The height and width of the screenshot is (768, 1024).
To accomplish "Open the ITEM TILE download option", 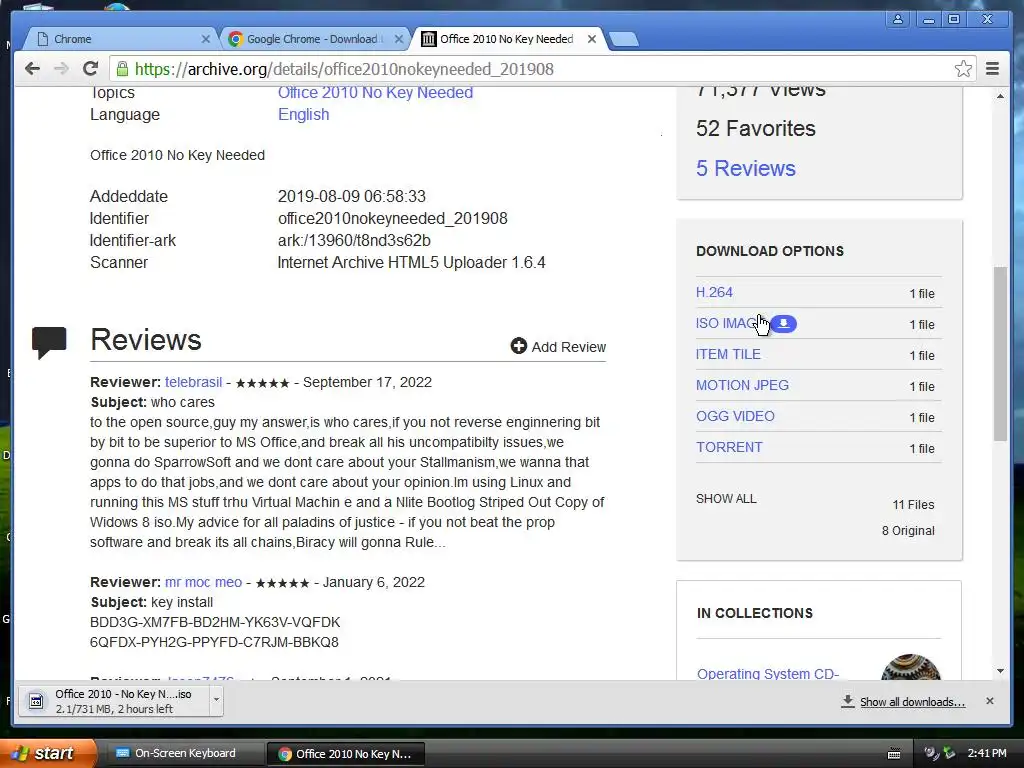I will pyautogui.click(x=728, y=354).
